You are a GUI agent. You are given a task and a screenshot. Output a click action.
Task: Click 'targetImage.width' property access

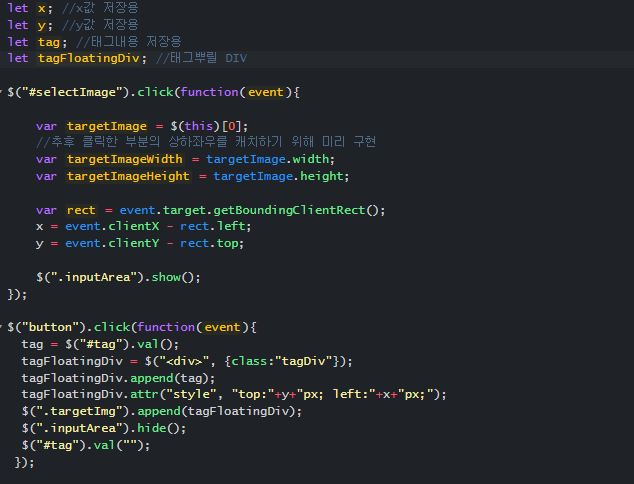click(x=268, y=159)
